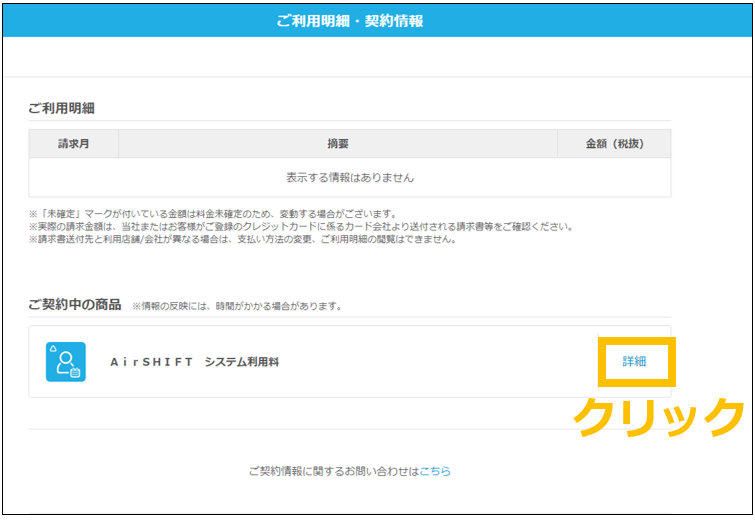Click the ご契約中の商品 section heading
755x520 pixels.
click(75, 304)
